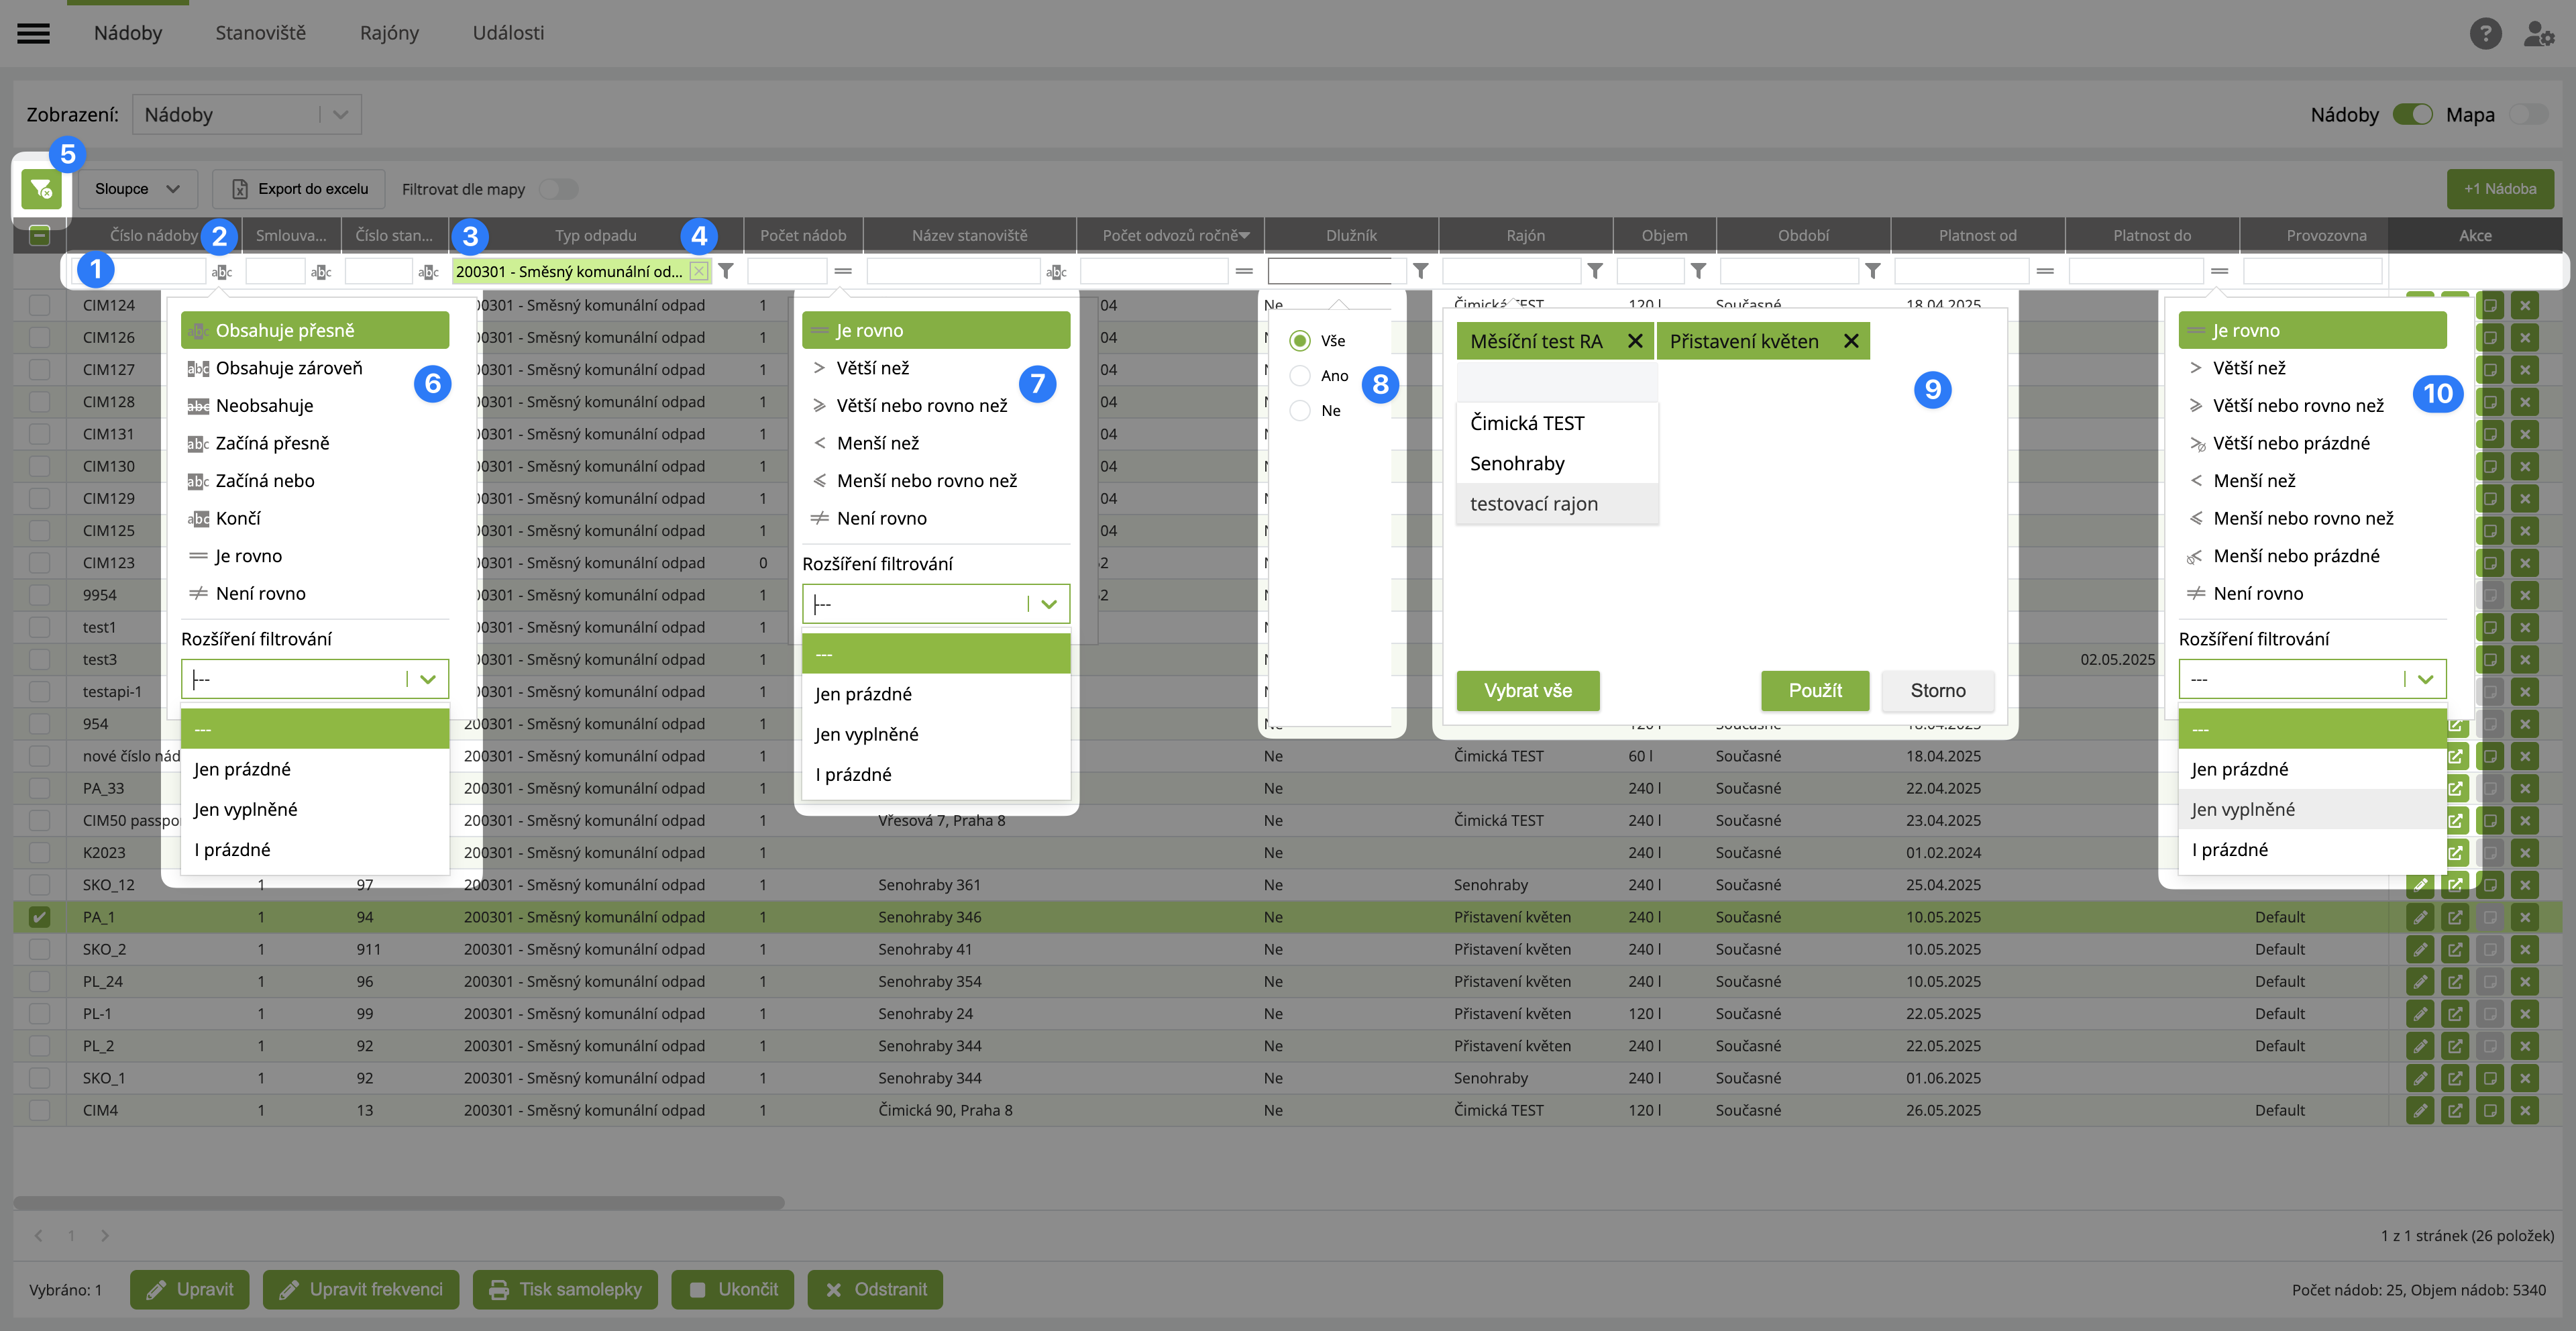The width and height of the screenshot is (2576, 1331).
Task: Click the green filter reset icon
Action: (x=41, y=188)
